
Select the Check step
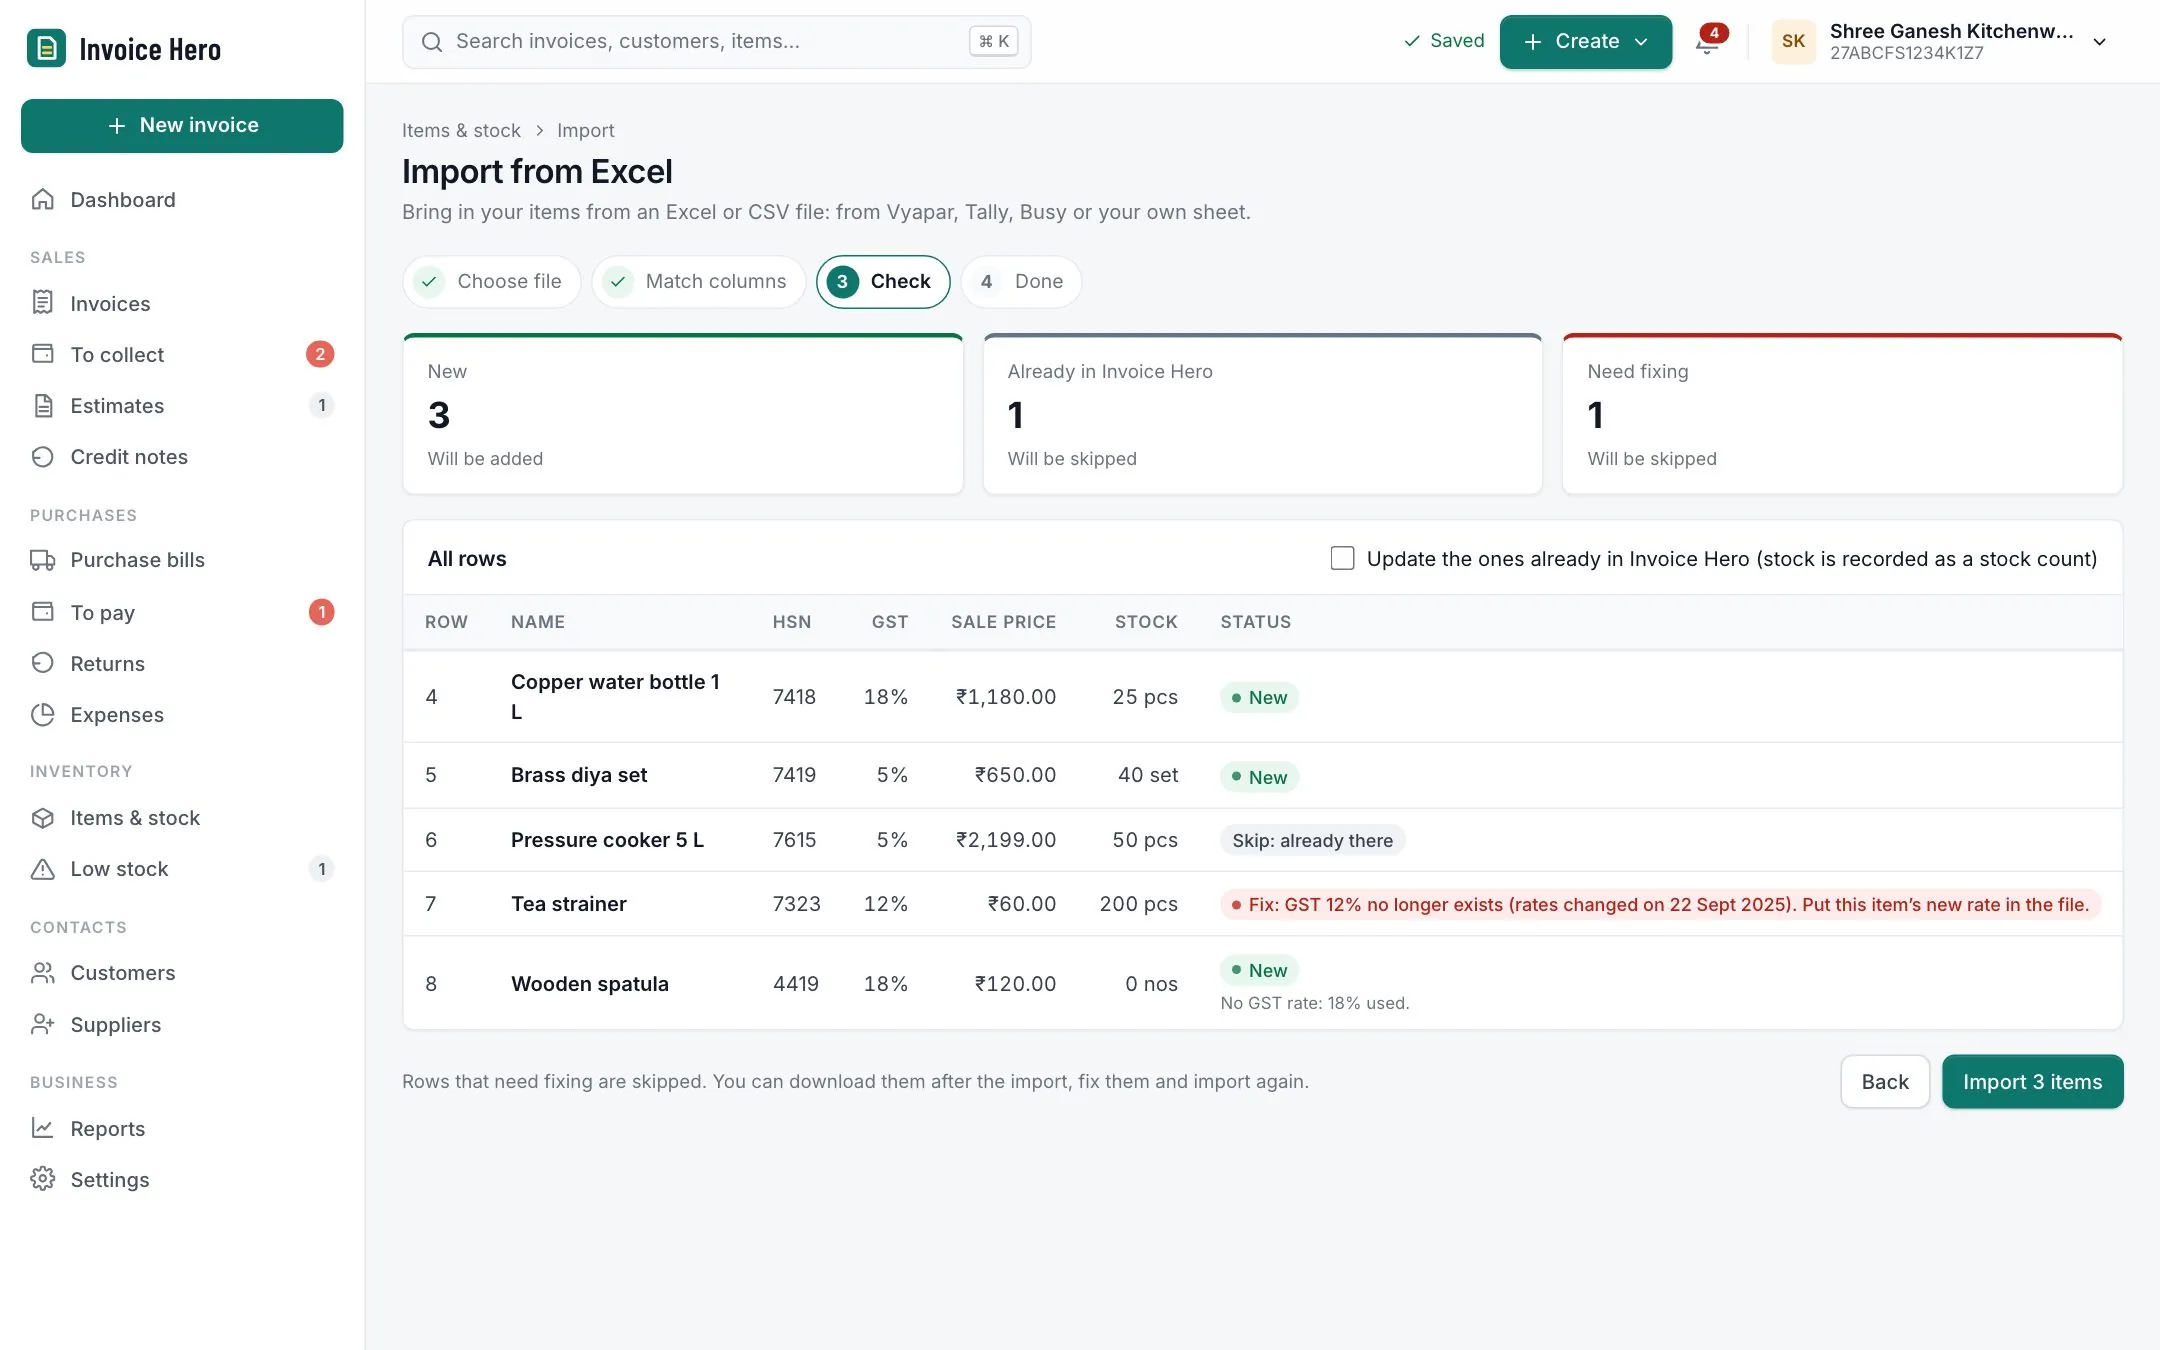tap(882, 281)
